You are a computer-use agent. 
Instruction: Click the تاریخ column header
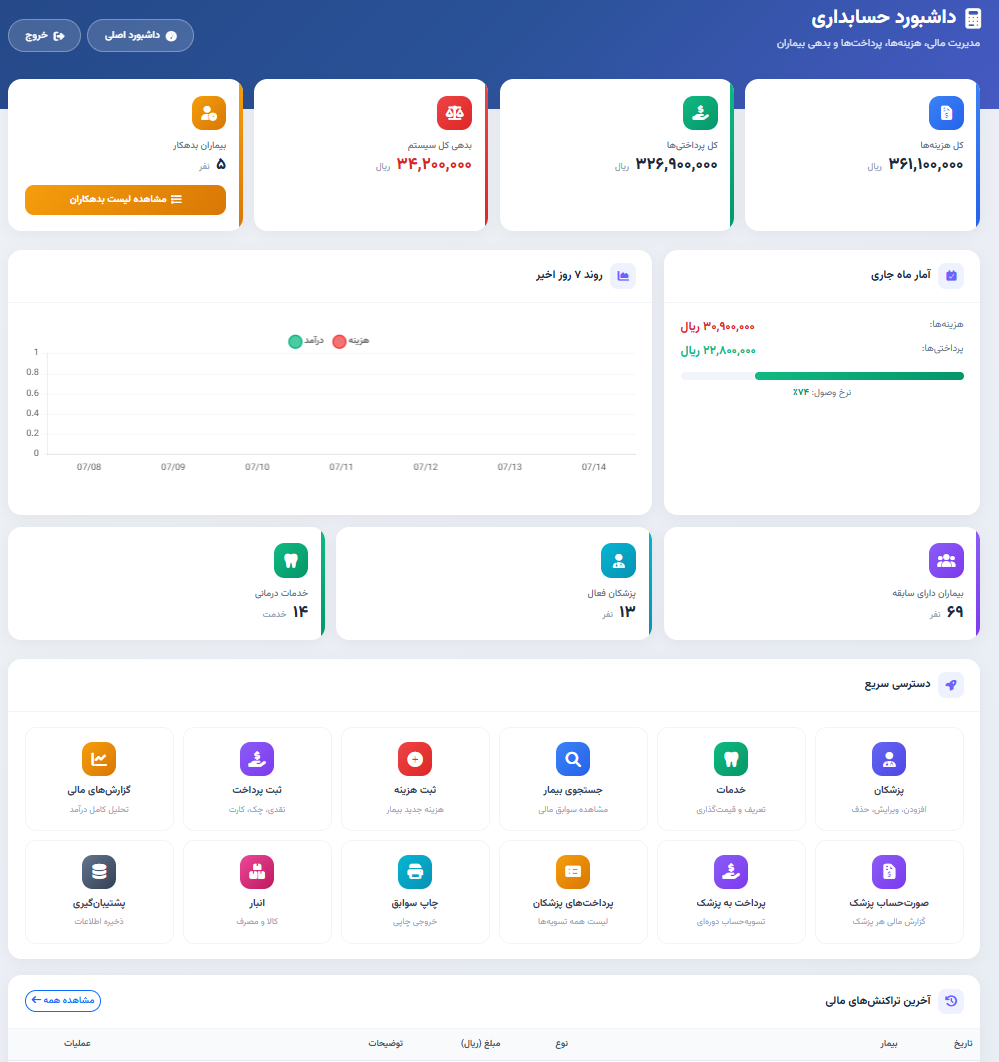coord(962,1044)
